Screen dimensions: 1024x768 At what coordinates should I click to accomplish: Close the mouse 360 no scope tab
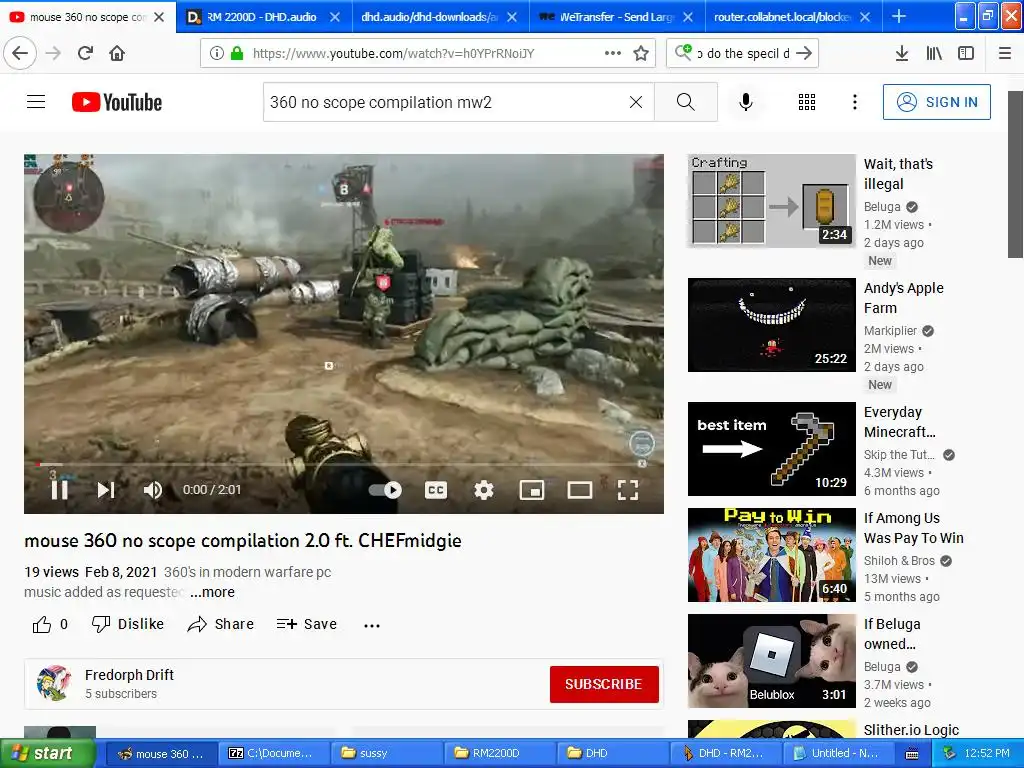click(x=159, y=17)
